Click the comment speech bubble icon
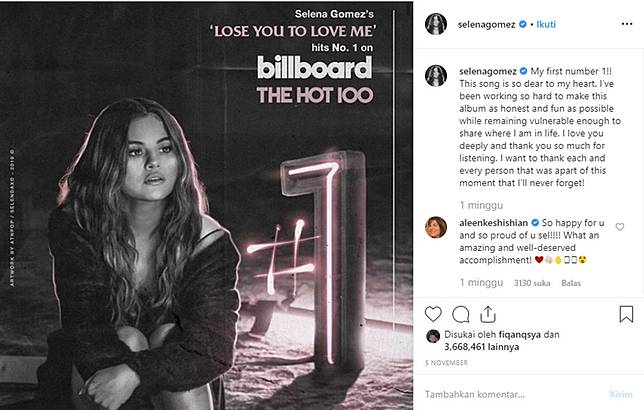This screenshot has height=410, width=644. click(462, 313)
